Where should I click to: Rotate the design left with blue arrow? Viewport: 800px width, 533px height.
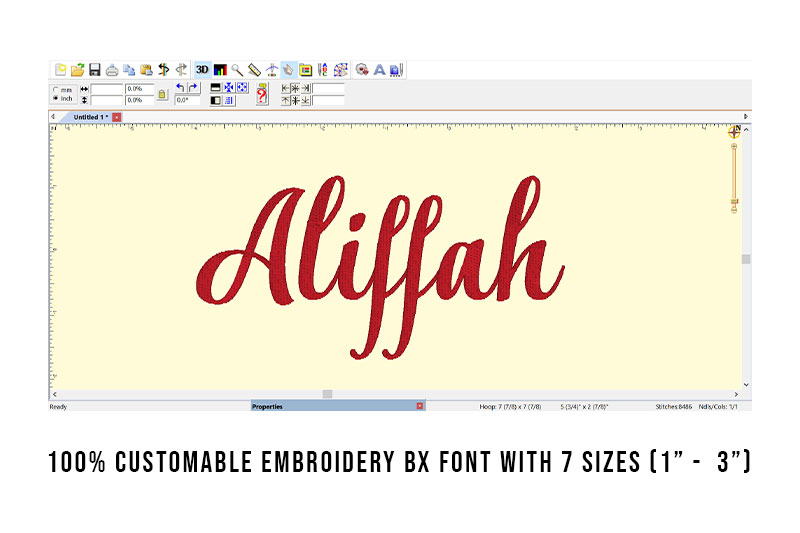coord(180,88)
